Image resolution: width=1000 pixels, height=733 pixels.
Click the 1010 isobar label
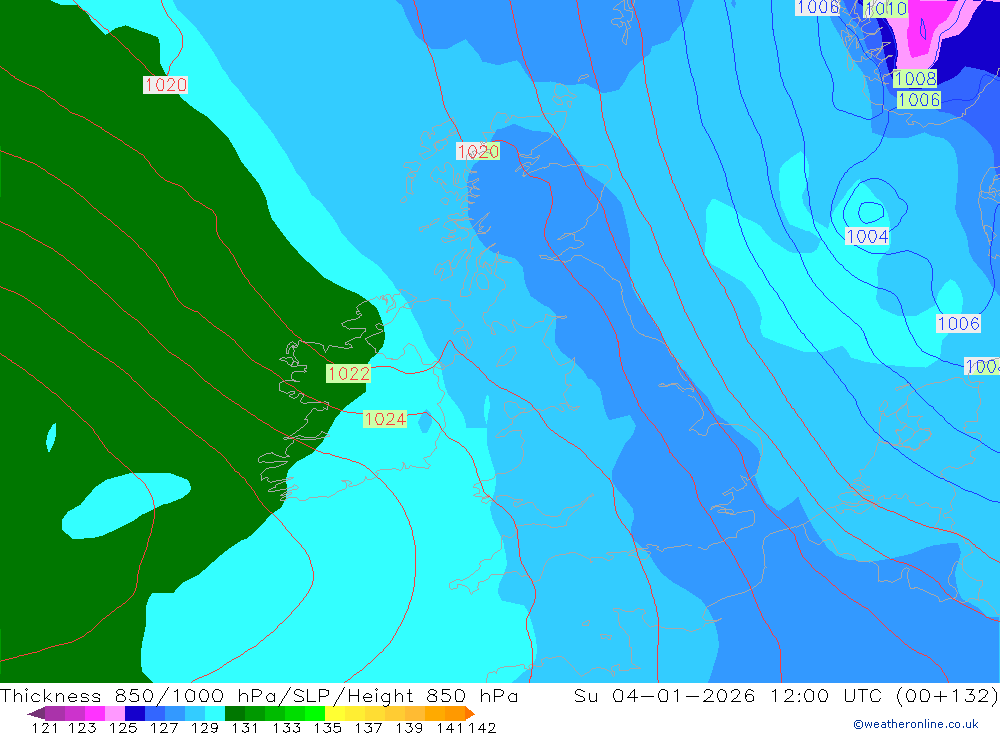click(886, 8)
